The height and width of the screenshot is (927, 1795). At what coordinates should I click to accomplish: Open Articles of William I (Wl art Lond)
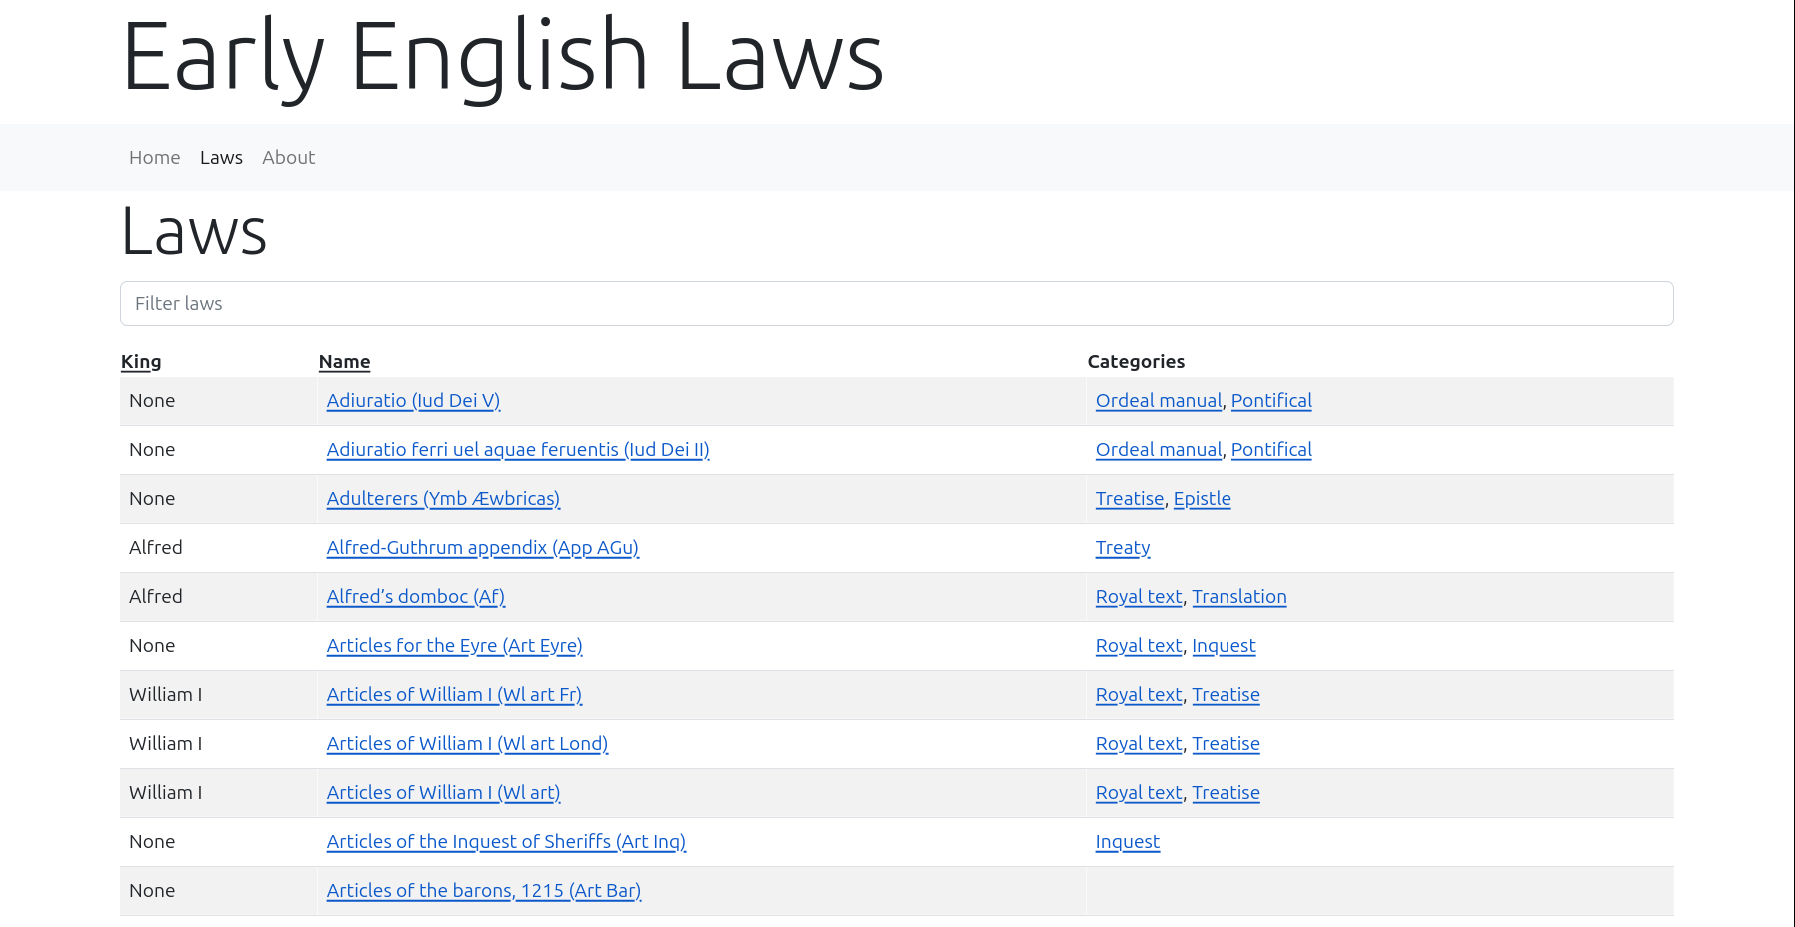[x=467, y=744]
